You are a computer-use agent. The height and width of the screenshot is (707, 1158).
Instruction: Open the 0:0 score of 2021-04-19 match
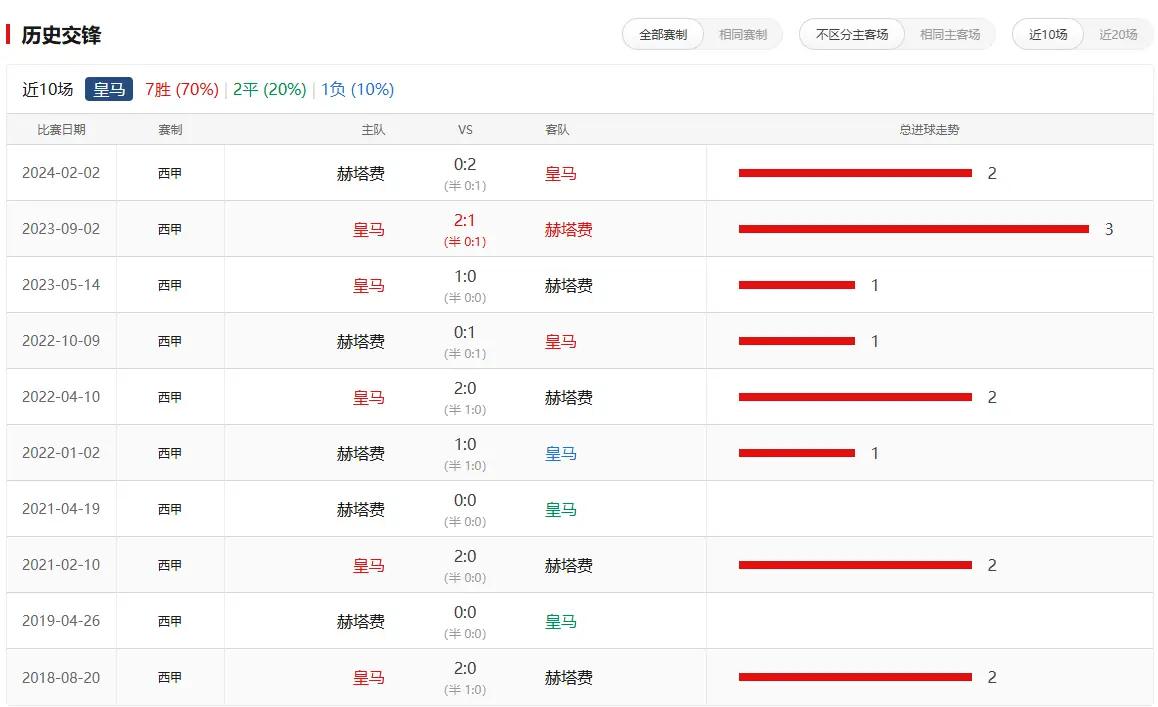coord(465,500)
